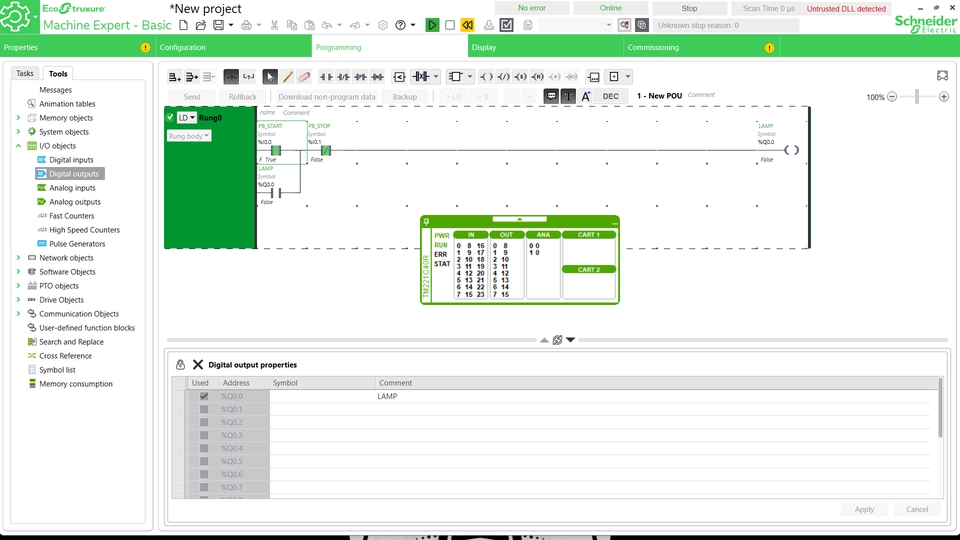Insert a set coil
Screen dimensions: 960x540
[520, 77]
